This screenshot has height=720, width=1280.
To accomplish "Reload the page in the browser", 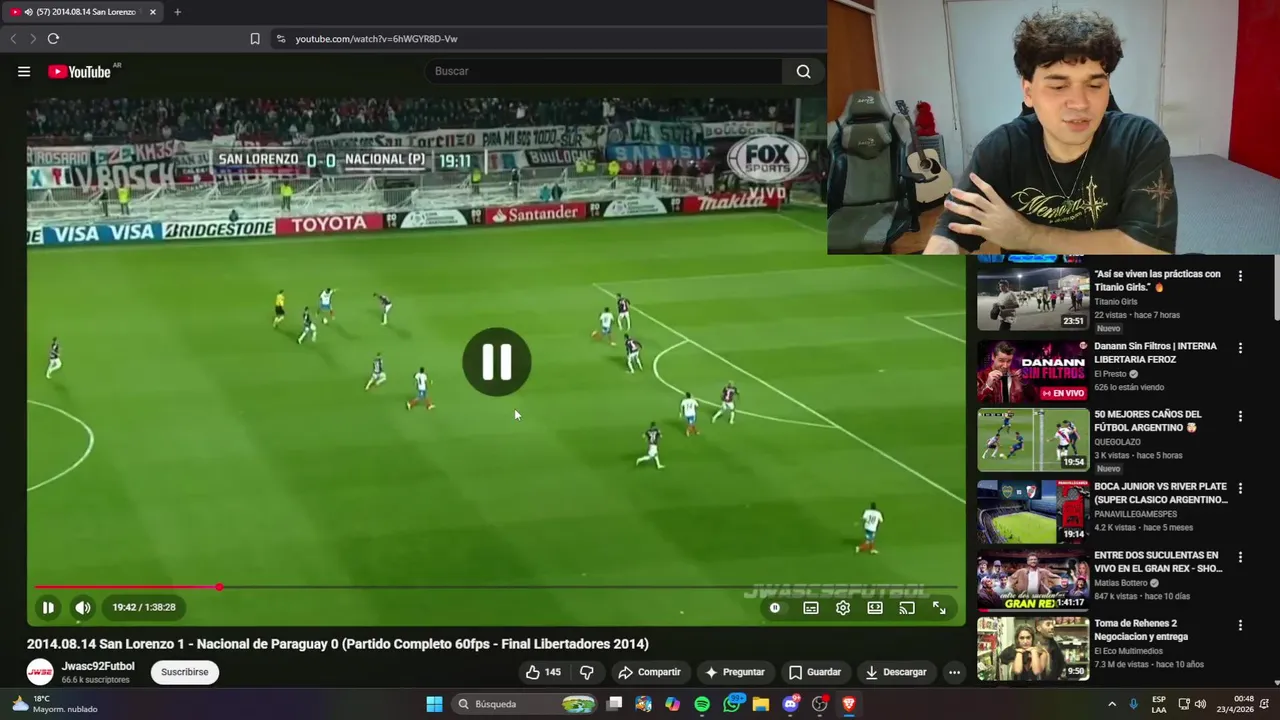I will point(53,39).
